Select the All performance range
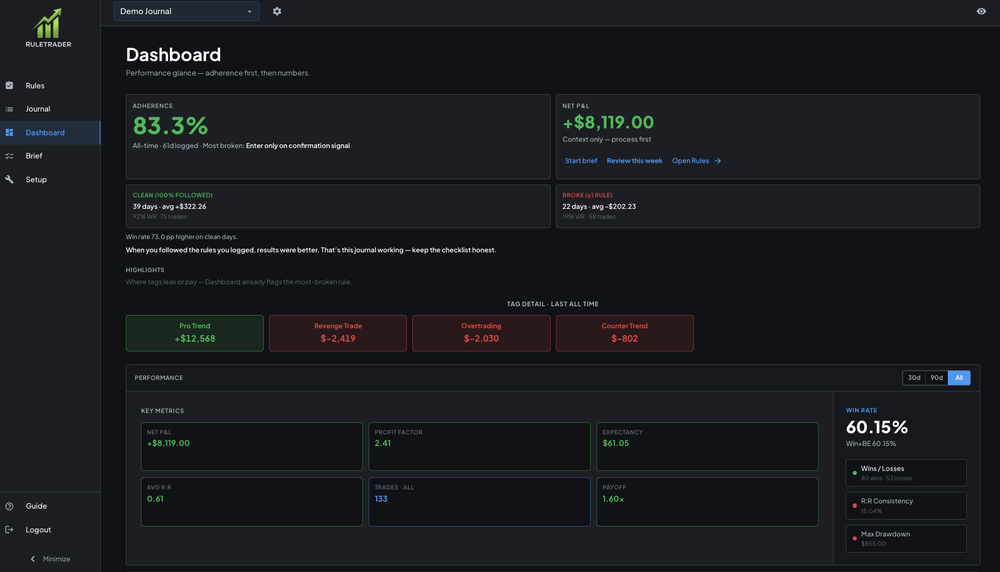 coord(959,378)
